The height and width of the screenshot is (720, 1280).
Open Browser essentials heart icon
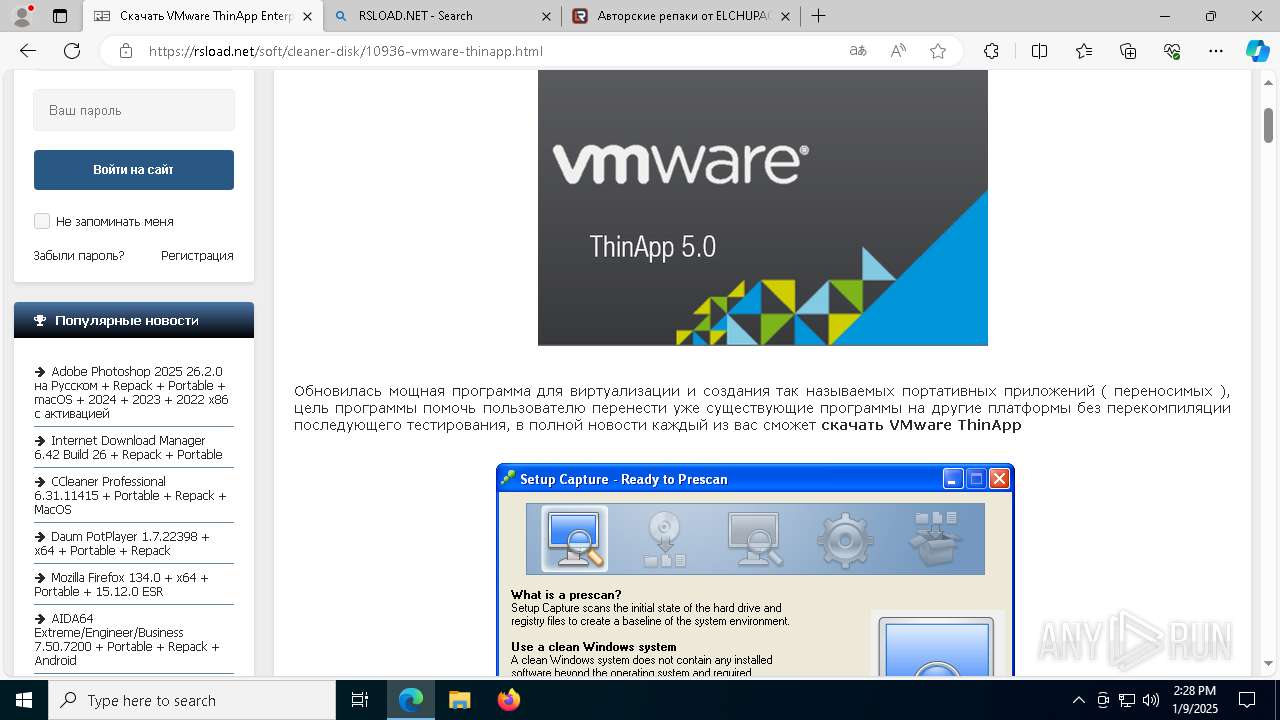(1172, 51)
